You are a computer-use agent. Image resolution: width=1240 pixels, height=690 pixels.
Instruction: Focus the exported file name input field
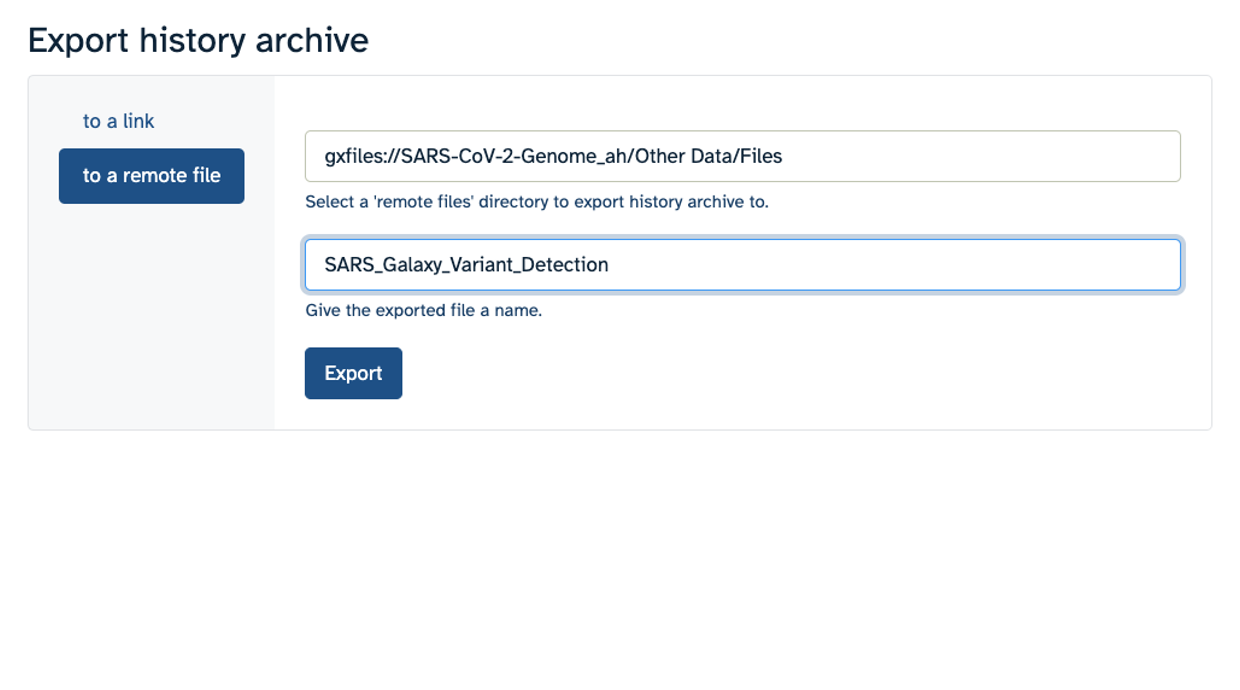(742, 264)
